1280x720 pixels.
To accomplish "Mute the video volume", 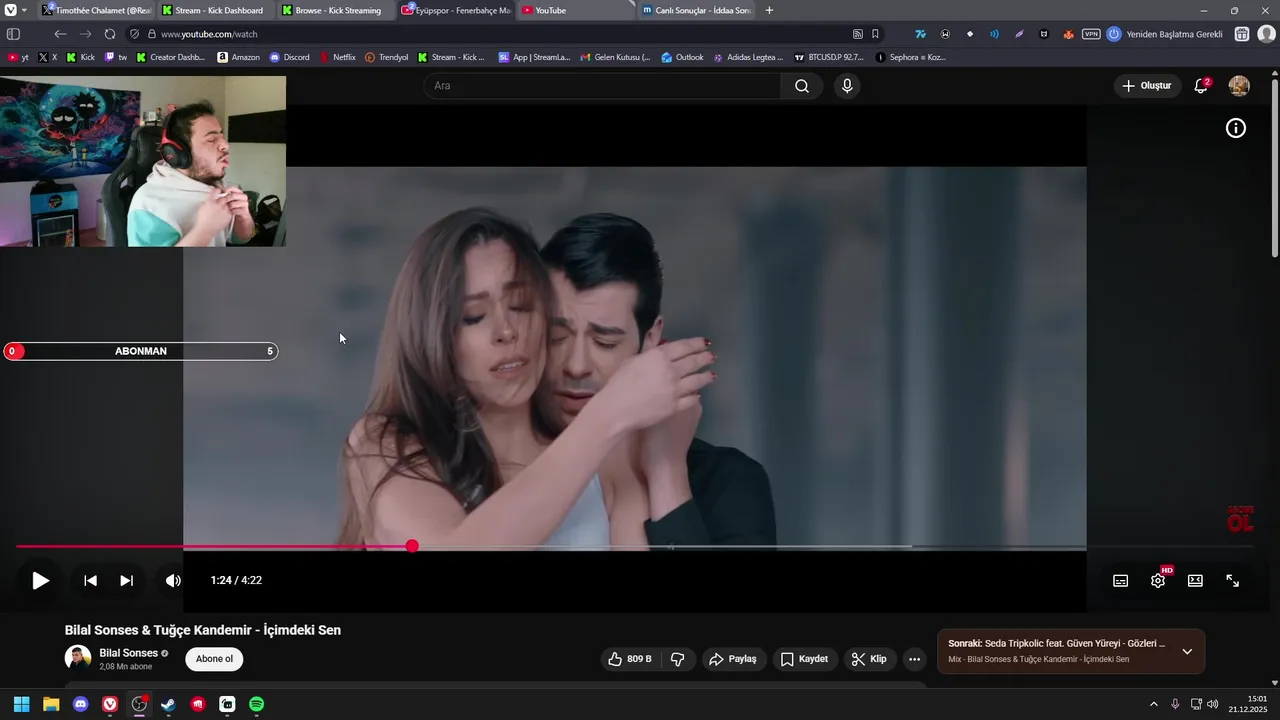I will (173, 581).
